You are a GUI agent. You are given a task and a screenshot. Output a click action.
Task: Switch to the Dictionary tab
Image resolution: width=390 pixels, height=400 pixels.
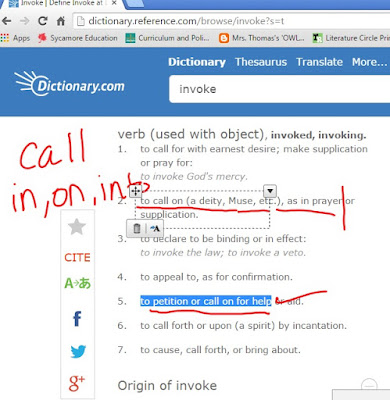pyautogui.click(x=197, y=62)
